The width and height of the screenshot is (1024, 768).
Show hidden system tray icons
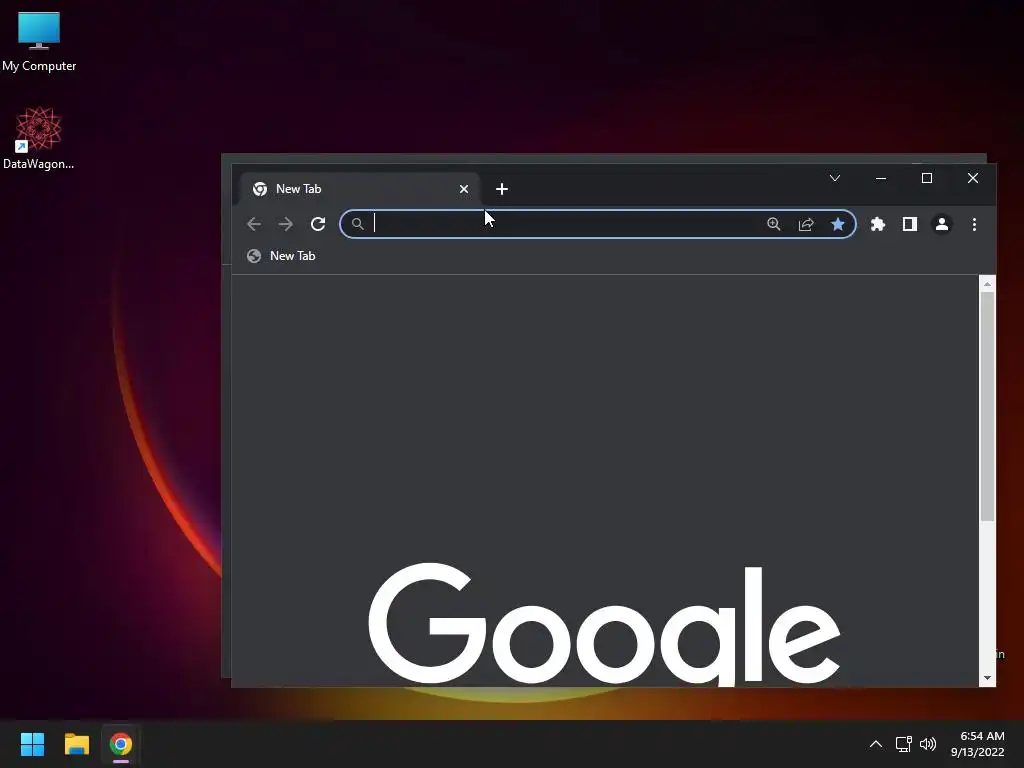click(x=876, y=744)
